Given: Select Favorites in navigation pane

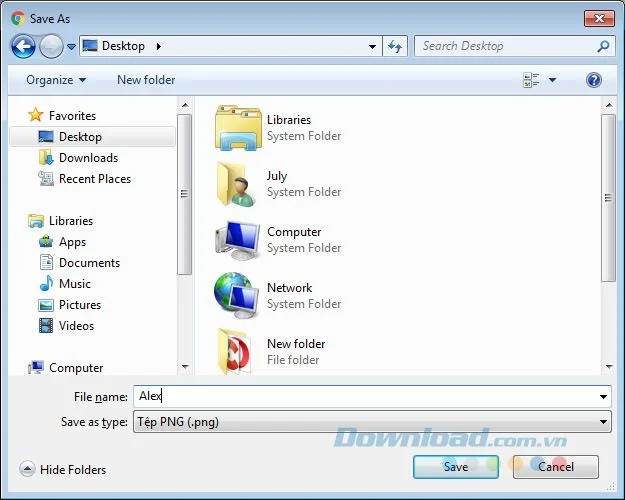Looking at the screenshot, I should 72,116.
